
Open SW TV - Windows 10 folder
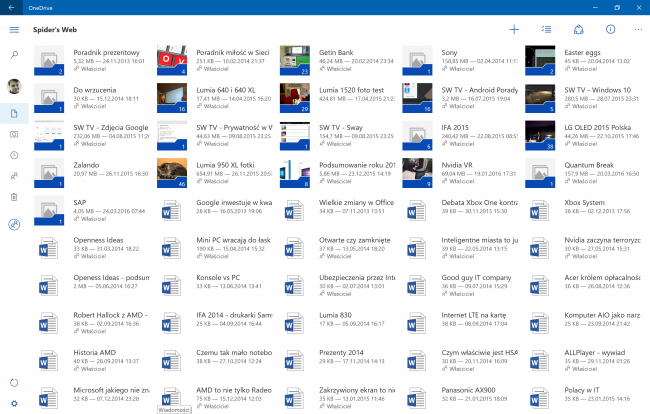pyautogui.click(x=583, y=98)
